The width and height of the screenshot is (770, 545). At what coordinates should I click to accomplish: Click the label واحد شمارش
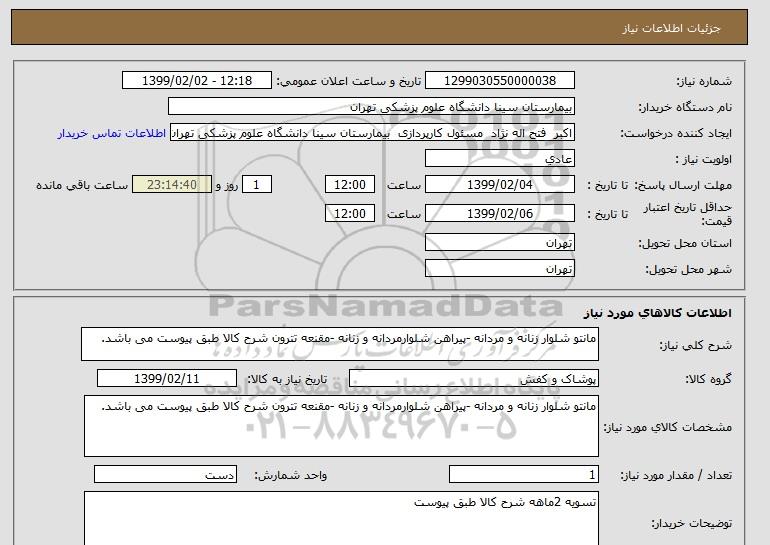pyautogui.click(x=291, y=475)
